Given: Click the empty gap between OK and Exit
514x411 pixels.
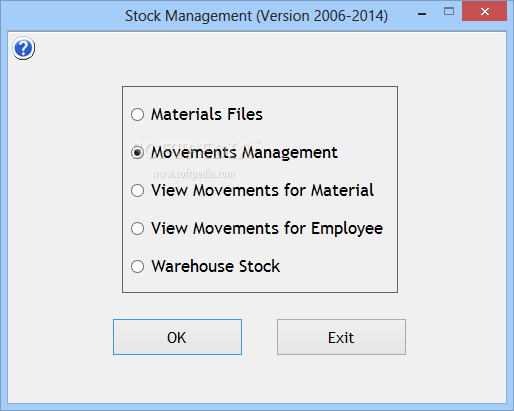Looking at the screenshot, I should (259, 337).
